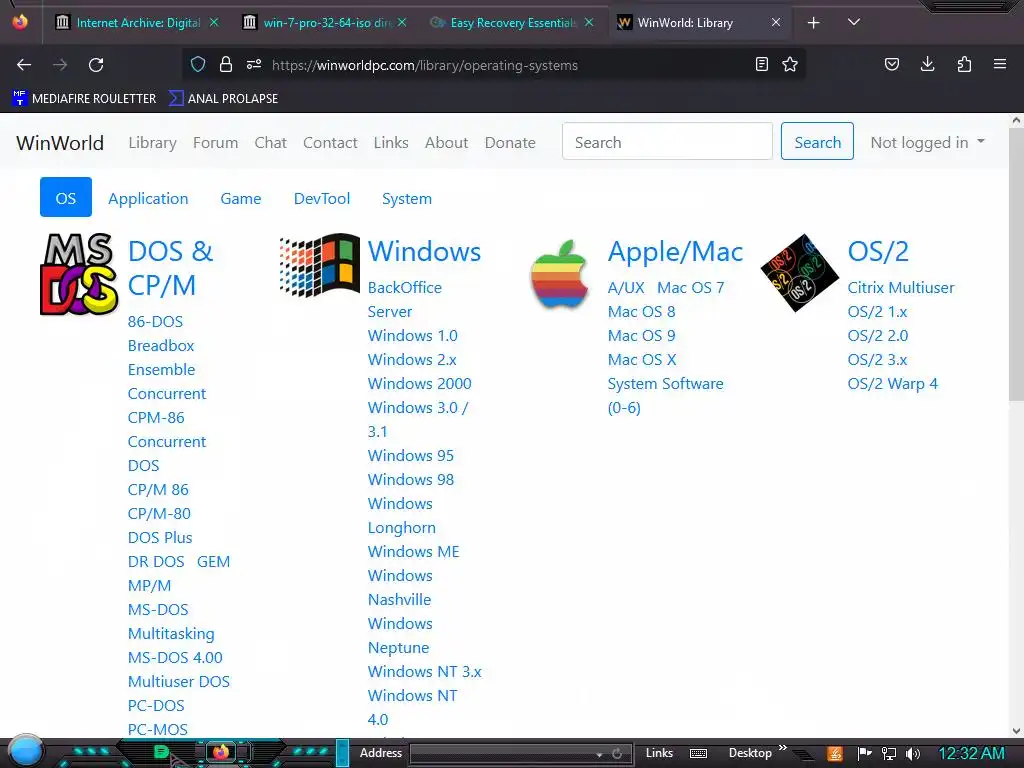Click the padlock site security icon
Viewport: 1024px width, 768px height.
click(226, 64)
